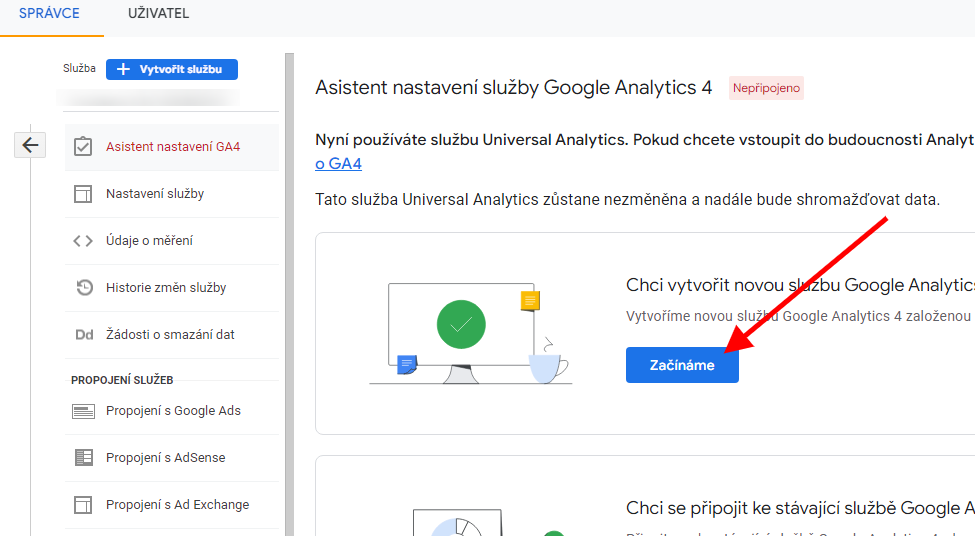The width and height of the screenshot is (975, 536).
Task: Click the Propojení s AdSense icon
Action: point(84,458)
